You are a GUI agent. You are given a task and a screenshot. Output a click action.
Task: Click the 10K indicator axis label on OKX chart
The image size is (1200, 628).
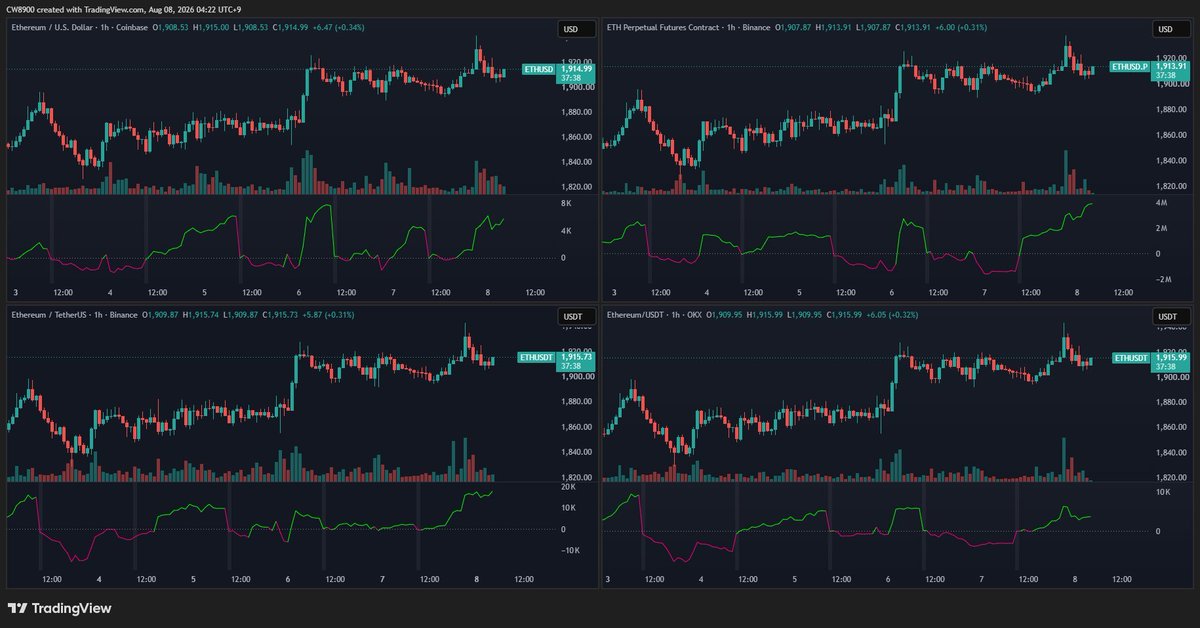point(1163,492)
